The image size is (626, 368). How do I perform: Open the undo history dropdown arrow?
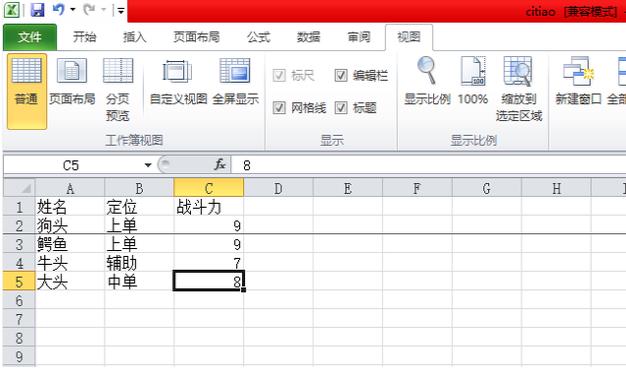(73, 10)
